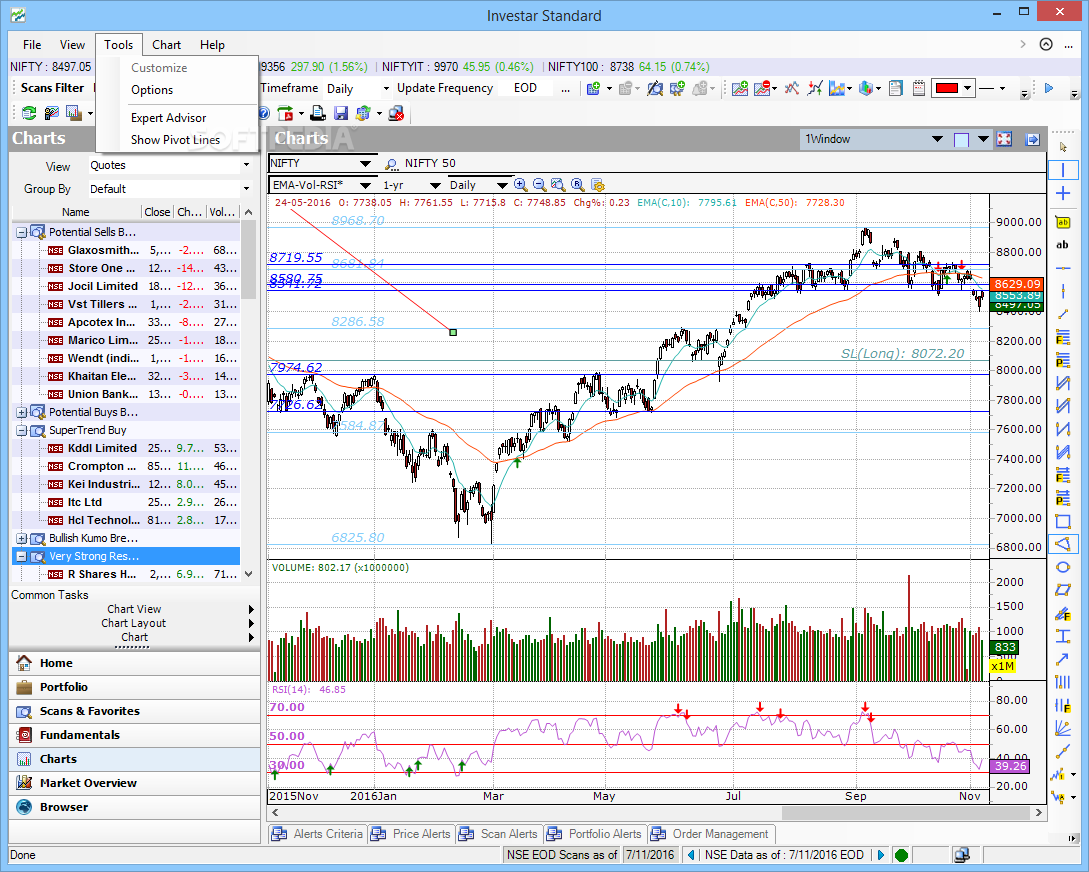Screen dimensions: 1089x872
Task: Click the full screen expand arrows icon
Action: pyautogui.click(x=1004, y=139)
